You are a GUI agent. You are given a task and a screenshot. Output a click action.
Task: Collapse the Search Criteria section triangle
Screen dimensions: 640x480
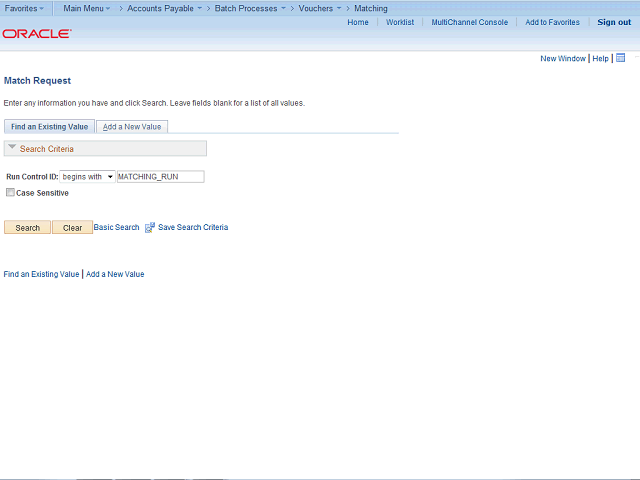point(12,147)
